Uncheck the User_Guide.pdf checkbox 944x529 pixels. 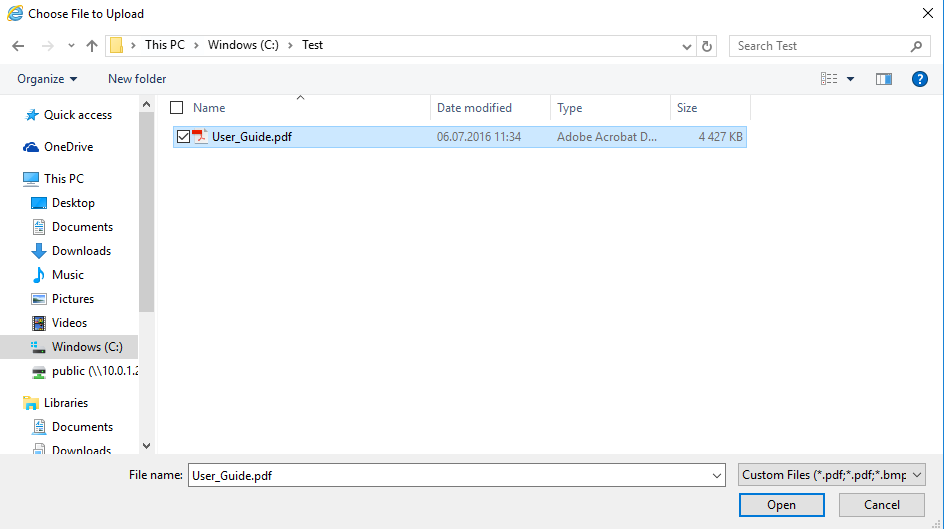(182, 137)
